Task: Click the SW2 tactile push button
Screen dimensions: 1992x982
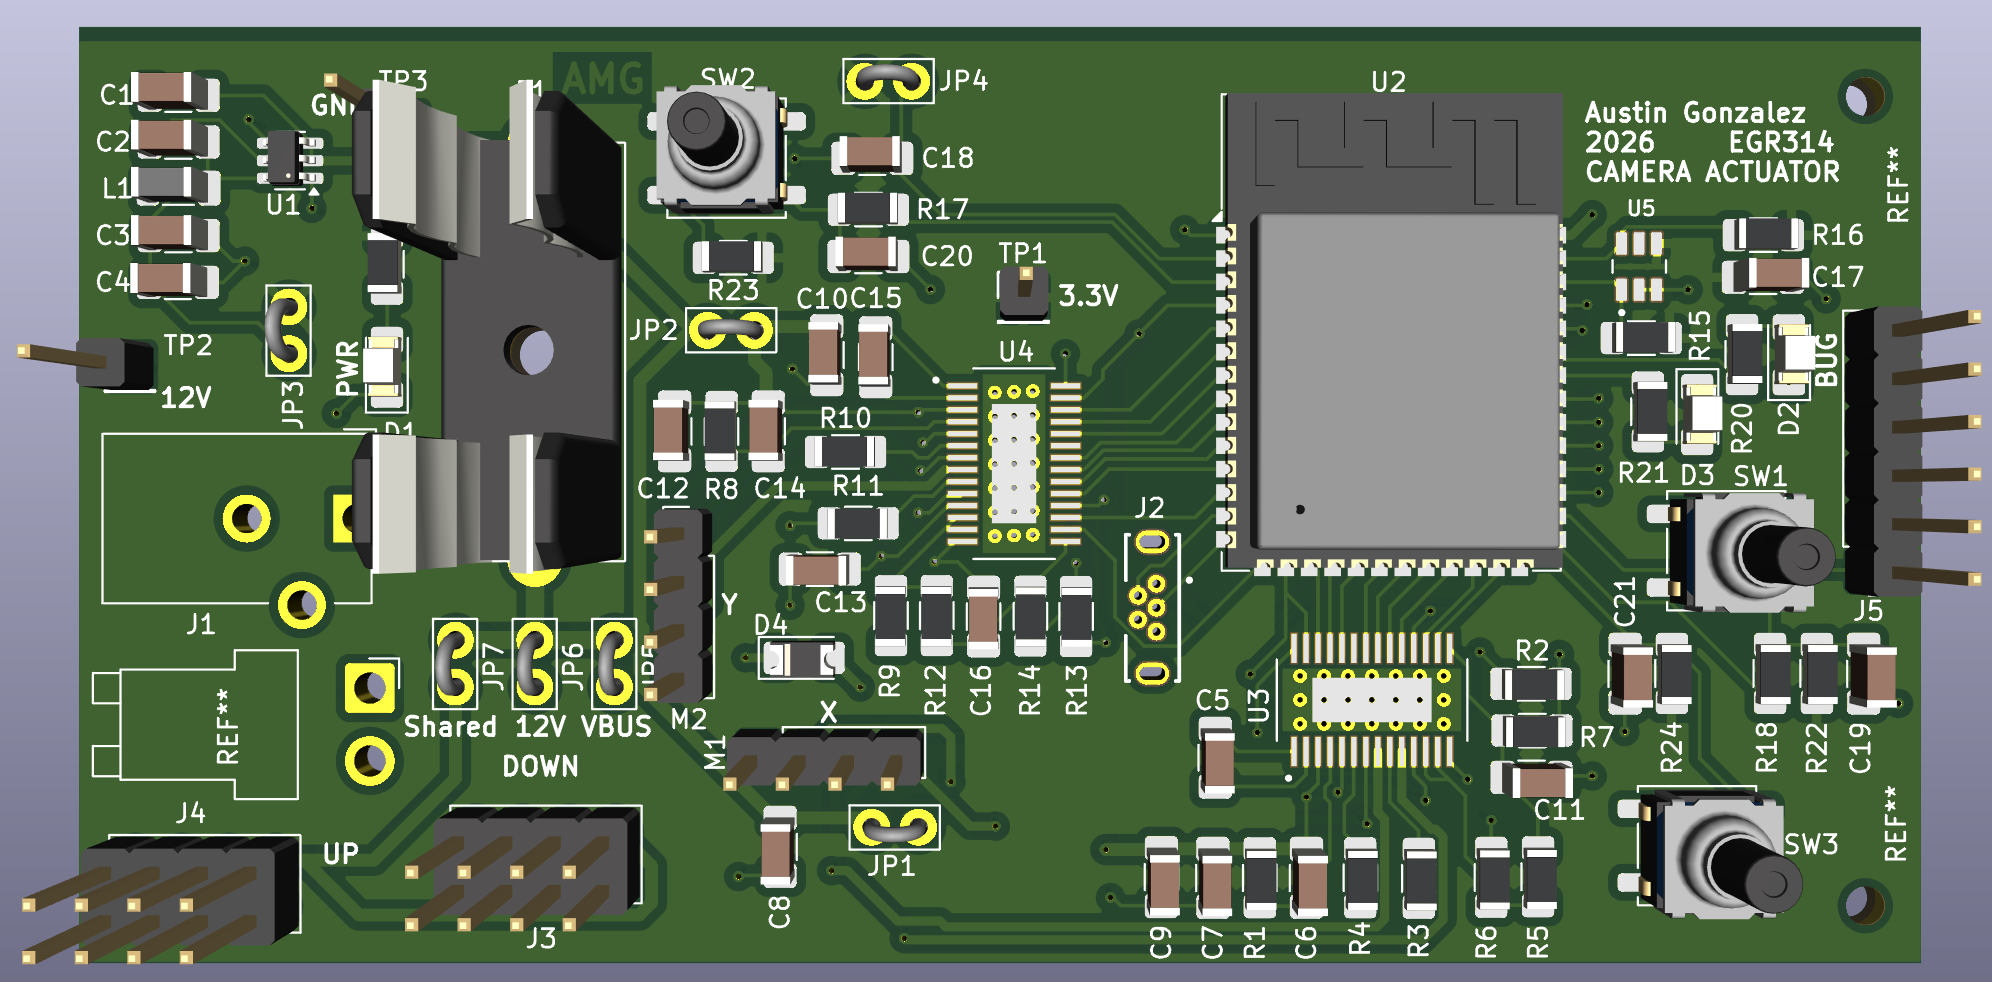Action: click(716, 145)
